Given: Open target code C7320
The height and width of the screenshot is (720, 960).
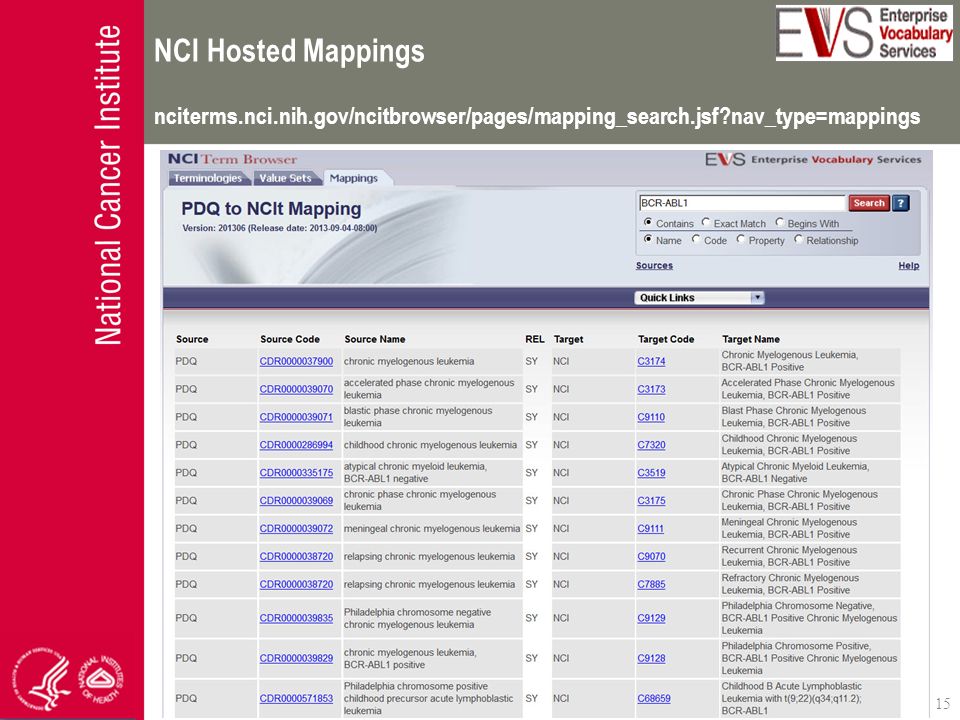Looking at the screenshot, I should (651, 445).
